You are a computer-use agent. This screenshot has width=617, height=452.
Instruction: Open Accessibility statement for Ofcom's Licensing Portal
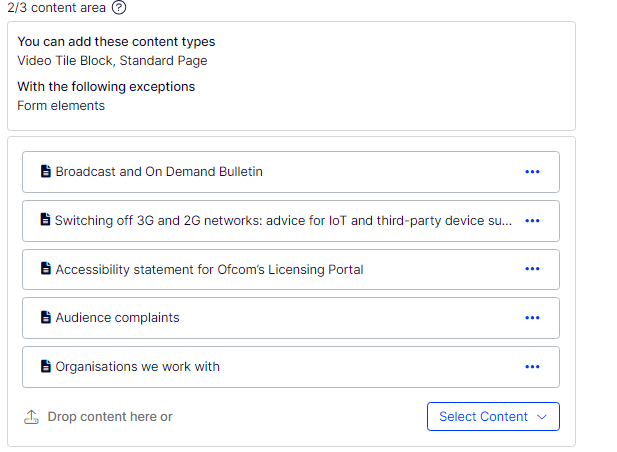click(209, 269)
